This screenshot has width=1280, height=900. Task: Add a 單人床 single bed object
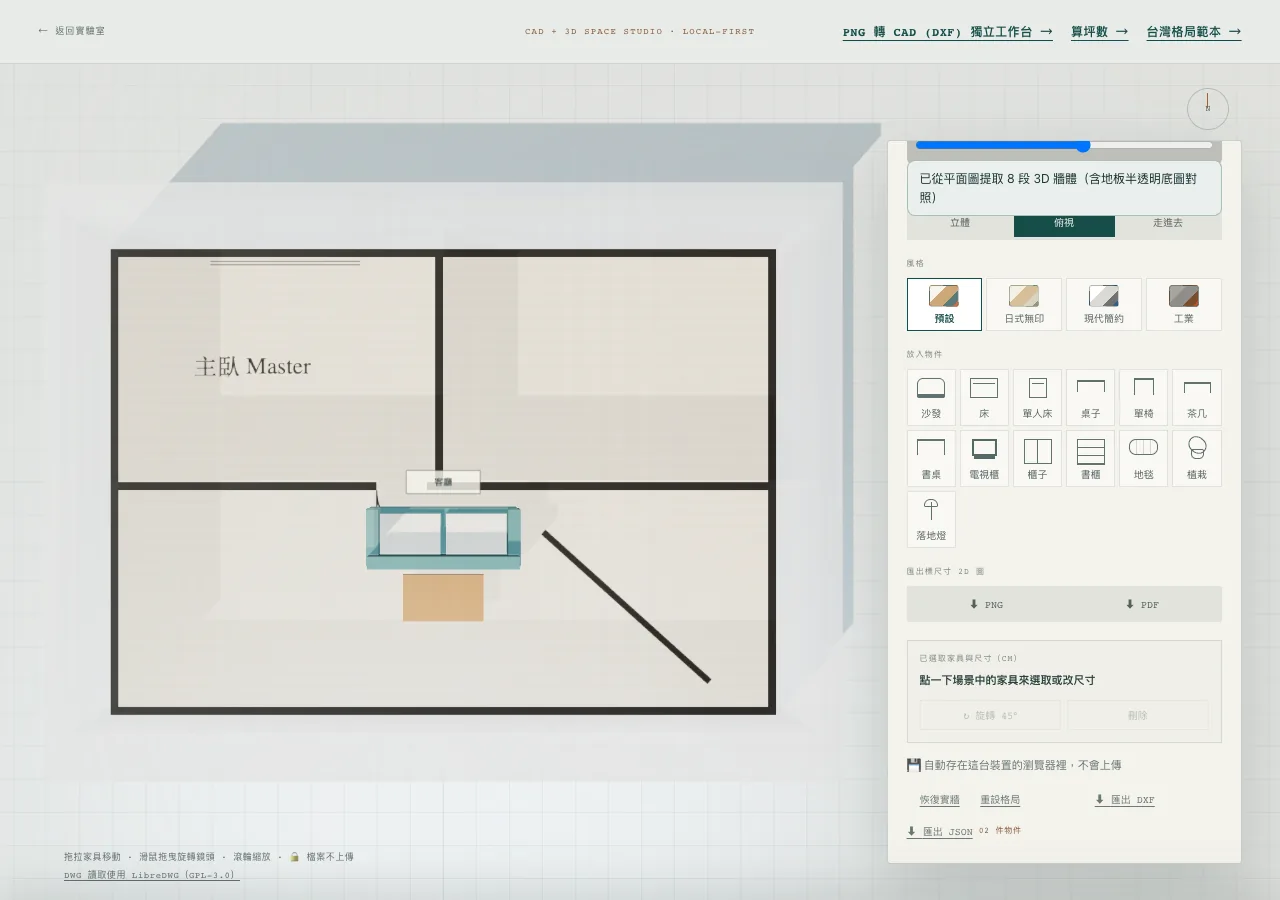tap(1037, 398)
